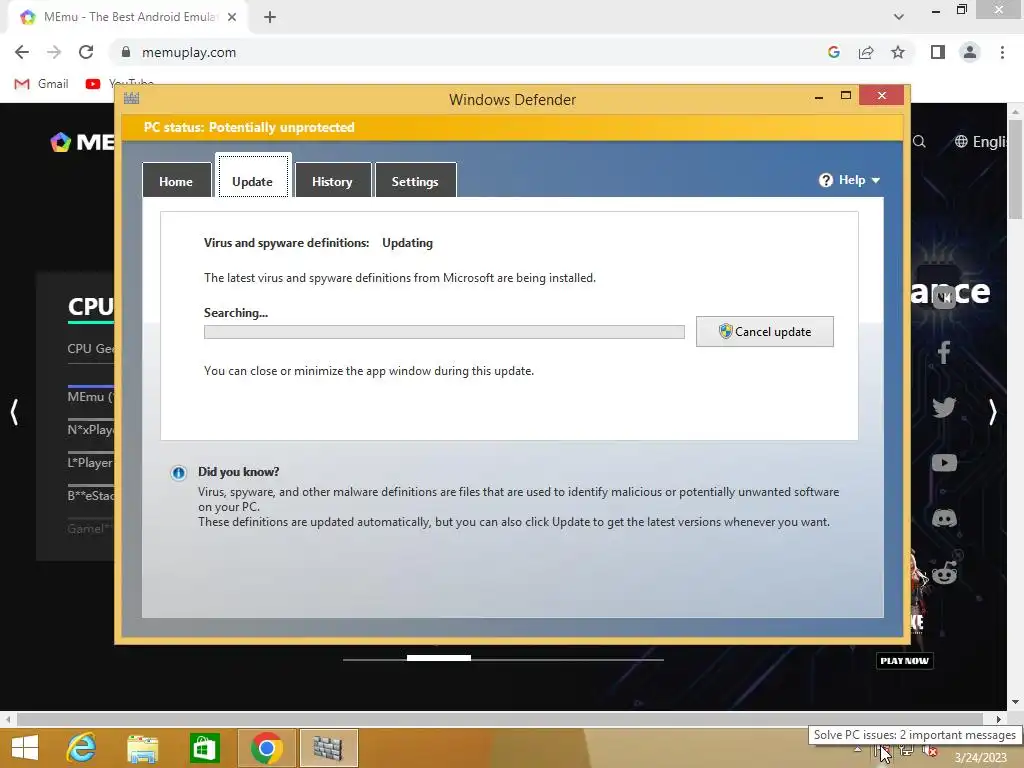Show previous MEmu slide with left arrow
The height and width of the screenshot is (768, 1024).
click(14, 412)
